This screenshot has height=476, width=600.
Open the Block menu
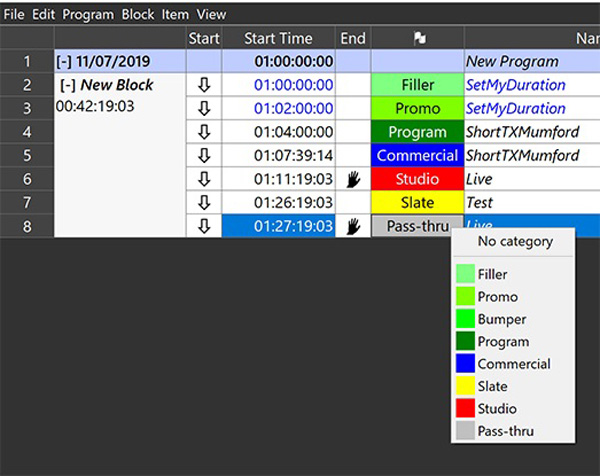(138, 15)
